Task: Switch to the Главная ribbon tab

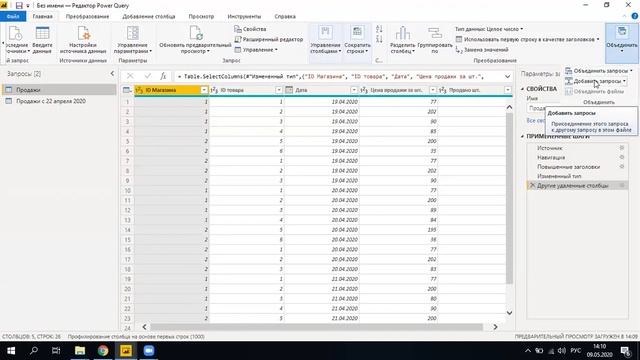Action: tap(42, 16)
